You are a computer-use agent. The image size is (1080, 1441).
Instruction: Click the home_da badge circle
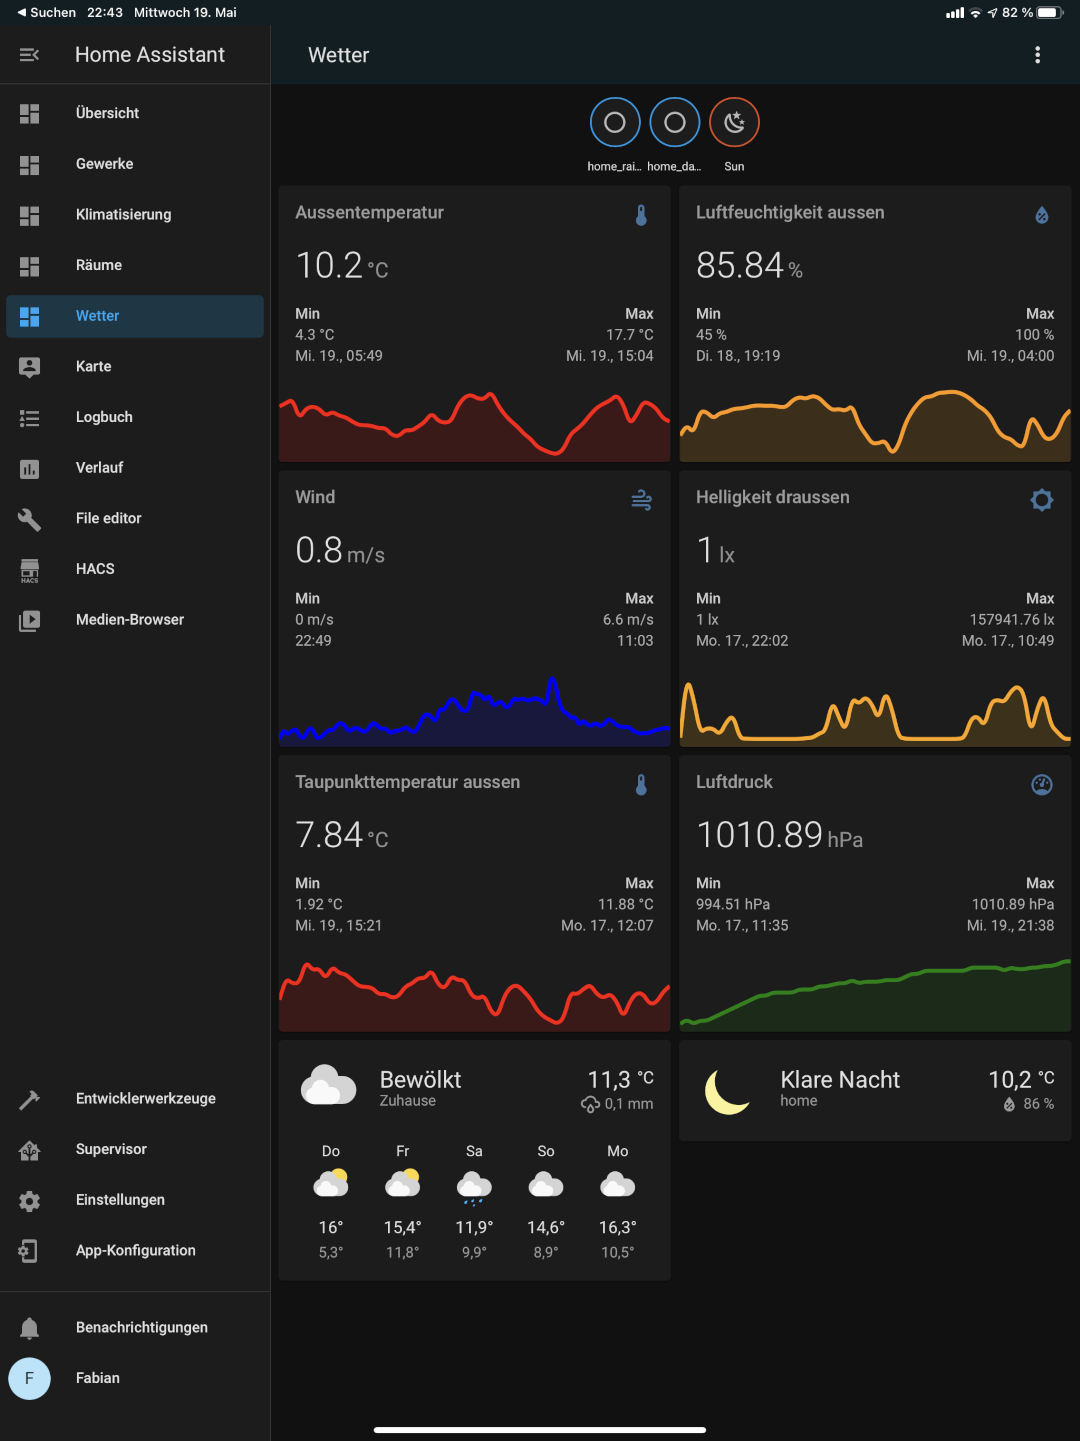pyautogui.click(x=675, y=123)
